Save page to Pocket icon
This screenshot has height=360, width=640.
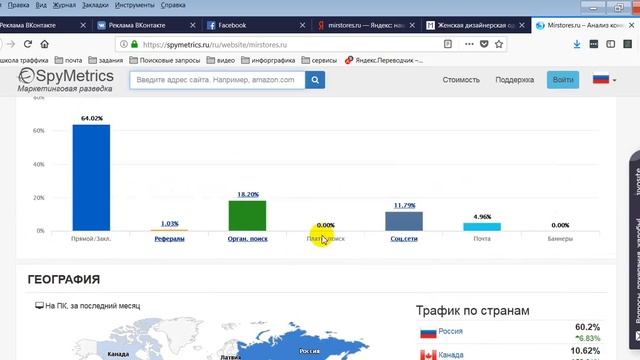[484, 44]
